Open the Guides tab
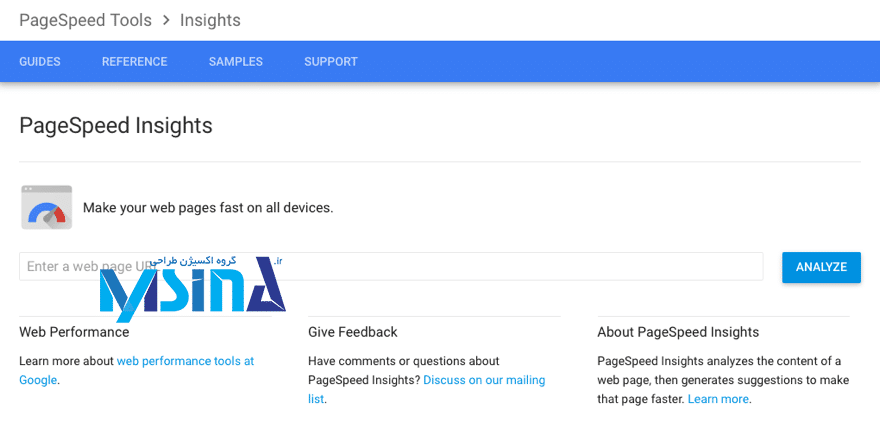 (40, 62)
